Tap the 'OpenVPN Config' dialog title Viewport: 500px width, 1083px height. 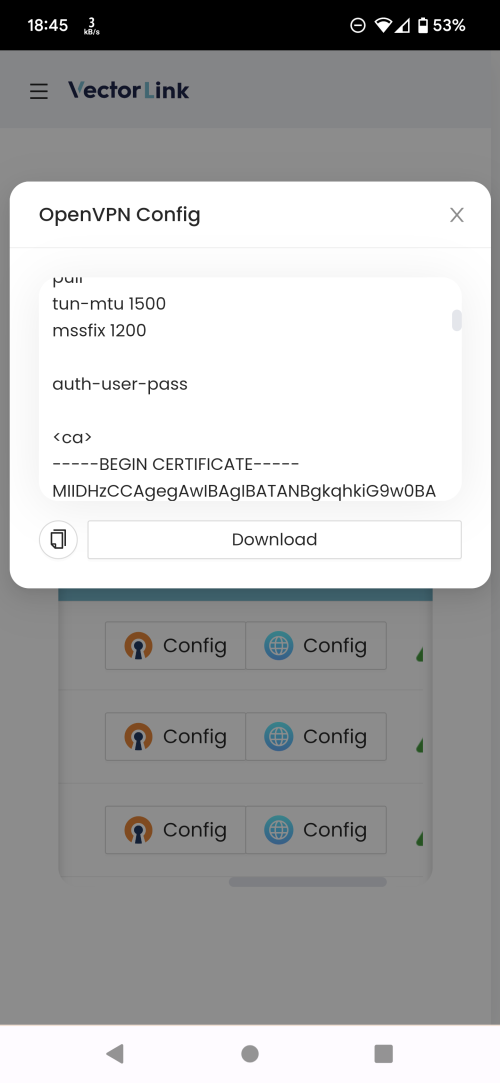pyautogui.click(x=119, y=215)
